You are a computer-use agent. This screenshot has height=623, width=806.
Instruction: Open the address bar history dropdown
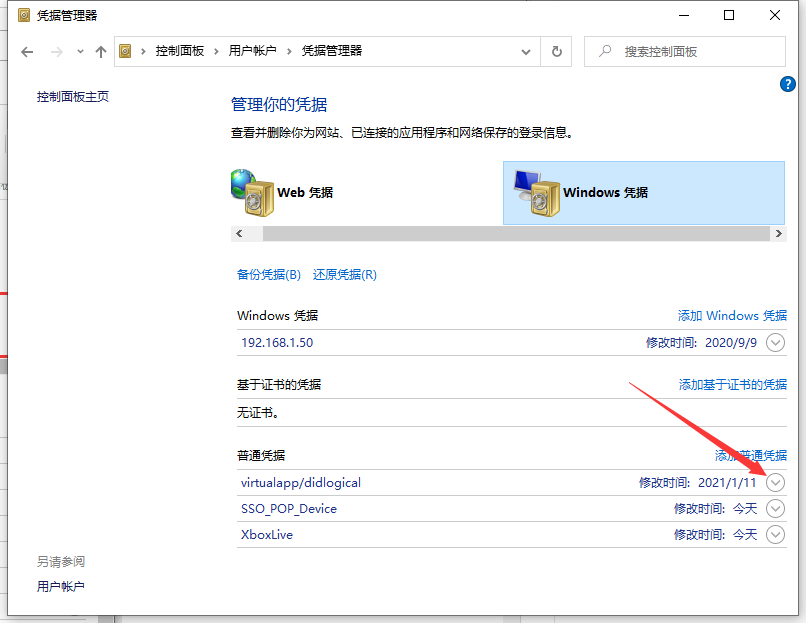(x=525, y=51)
